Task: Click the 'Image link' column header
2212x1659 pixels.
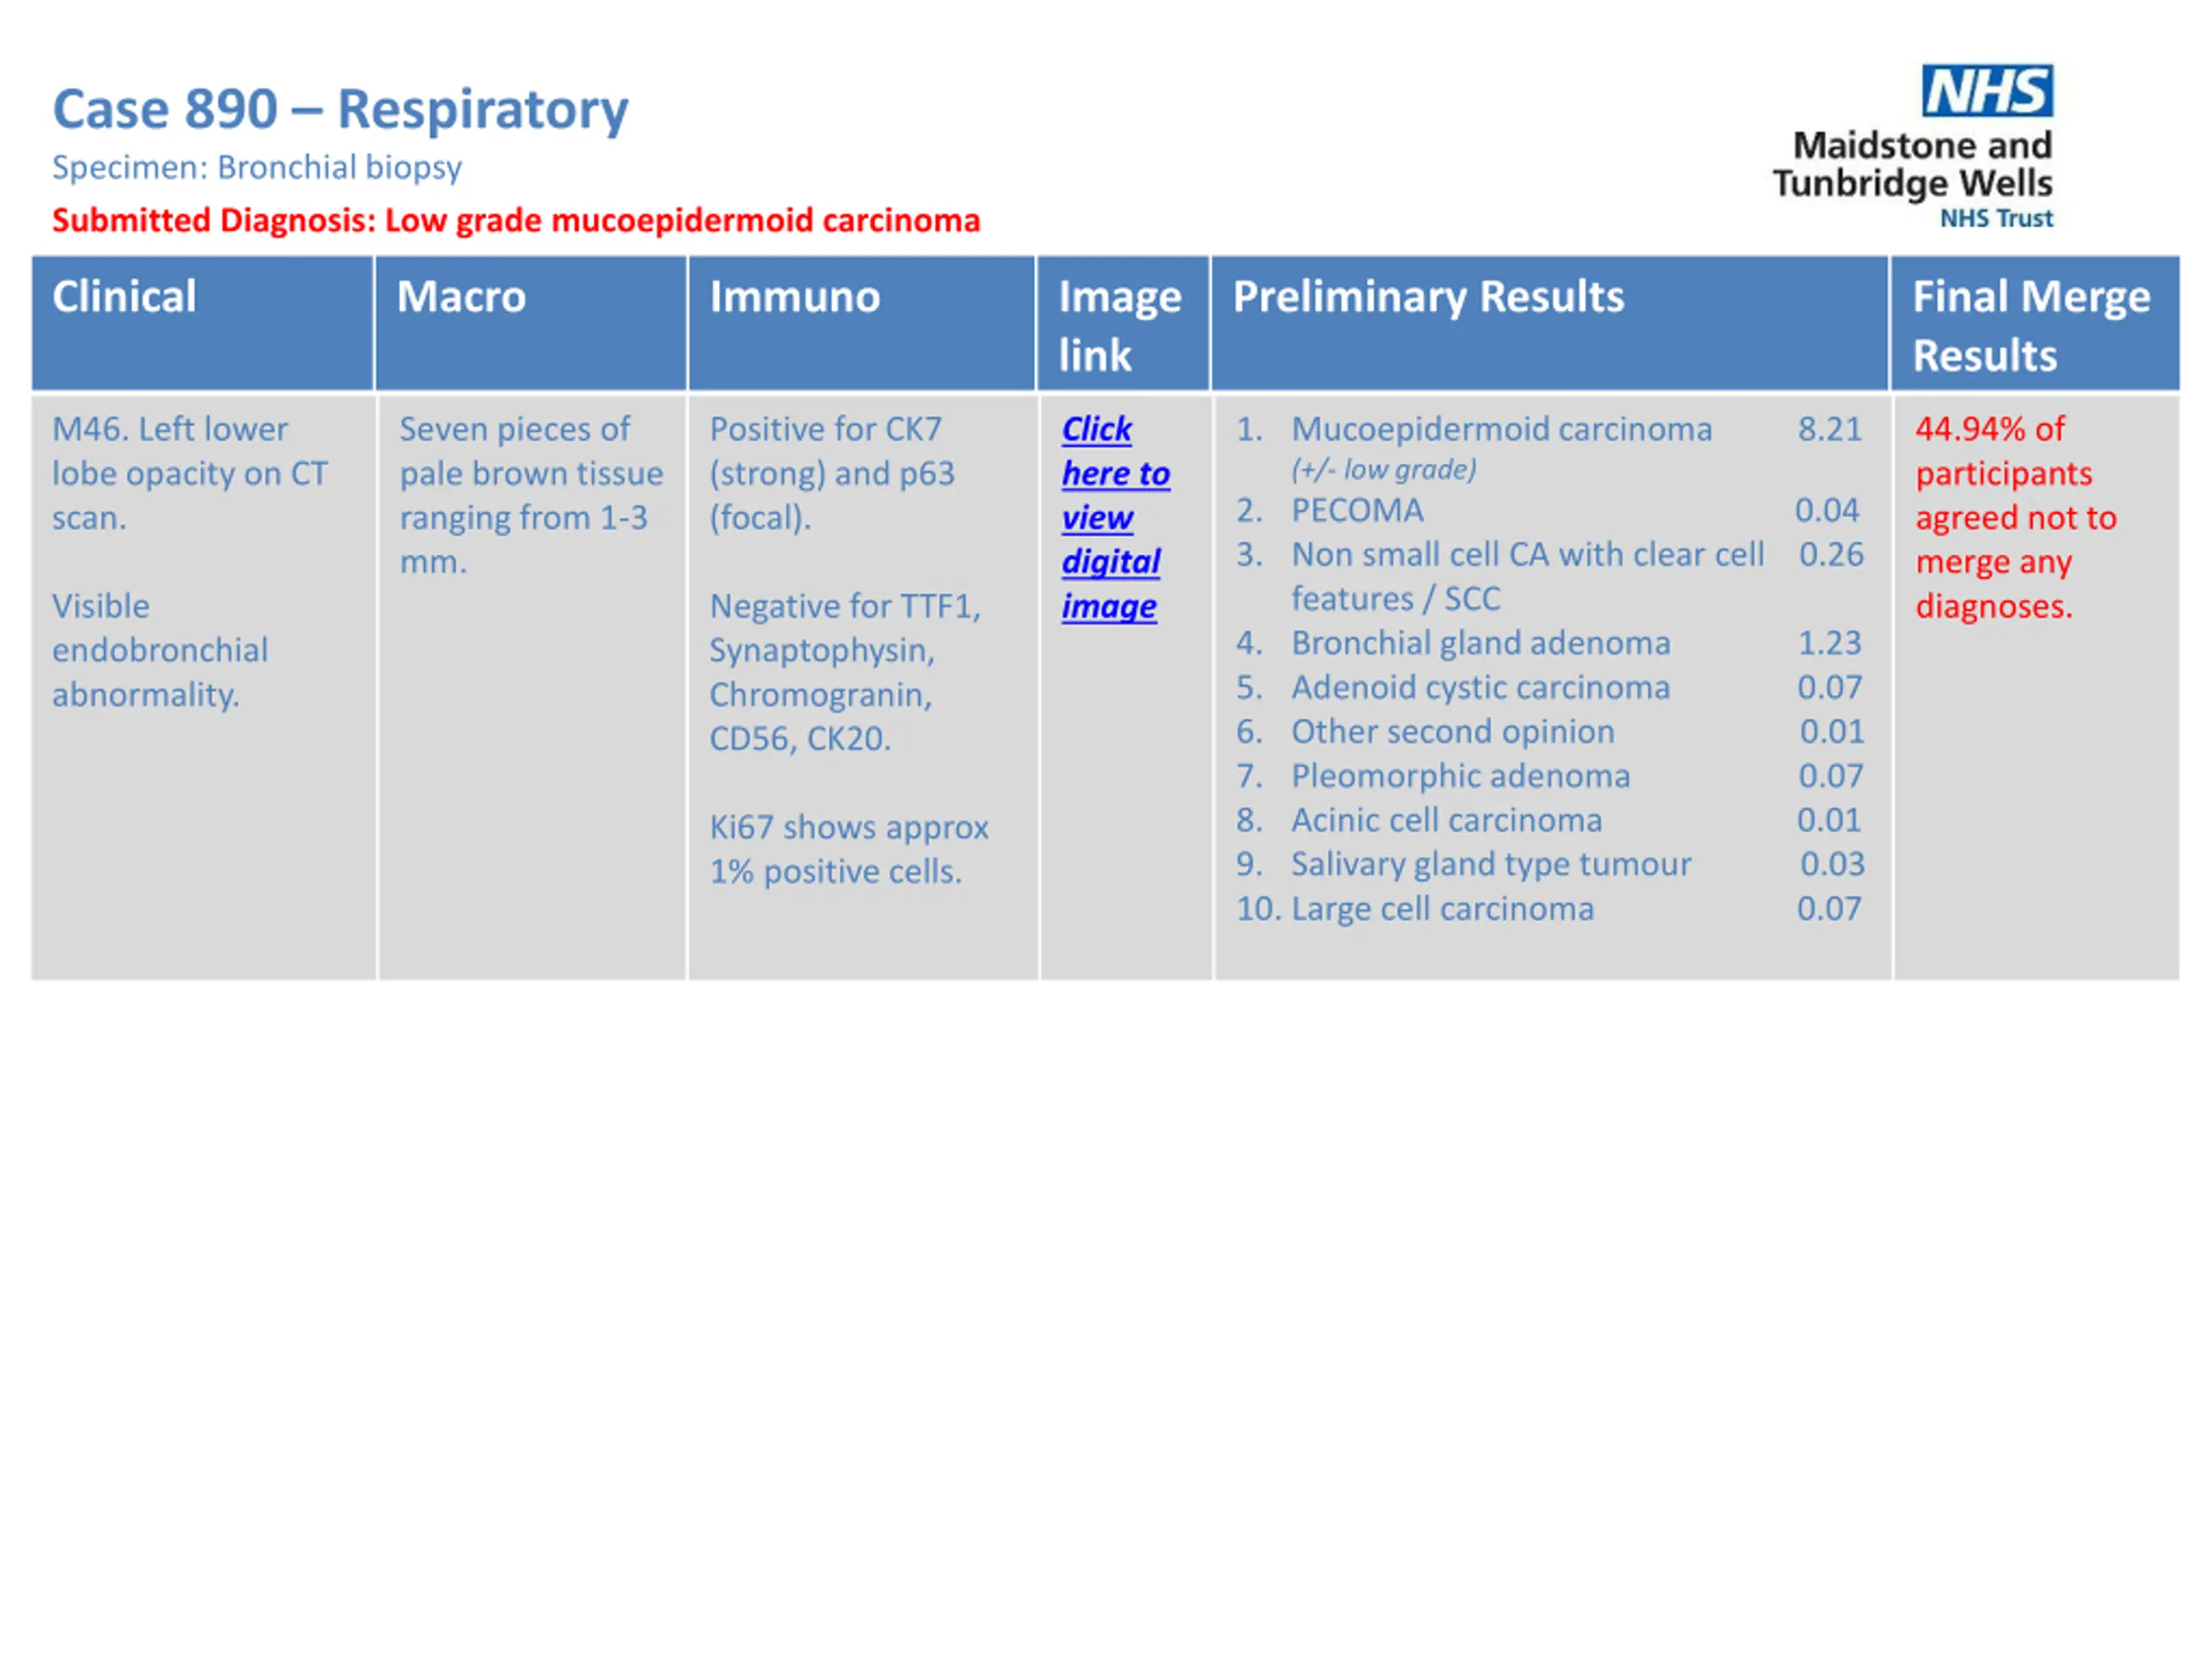Action: [x=1123, y=323]
